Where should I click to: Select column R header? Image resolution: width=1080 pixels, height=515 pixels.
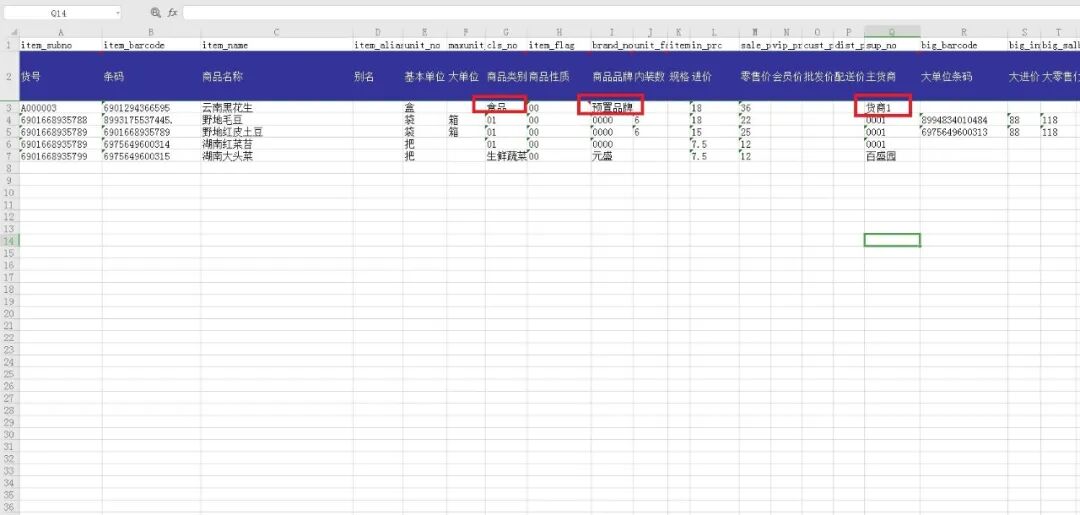click(x=963, y=33)
